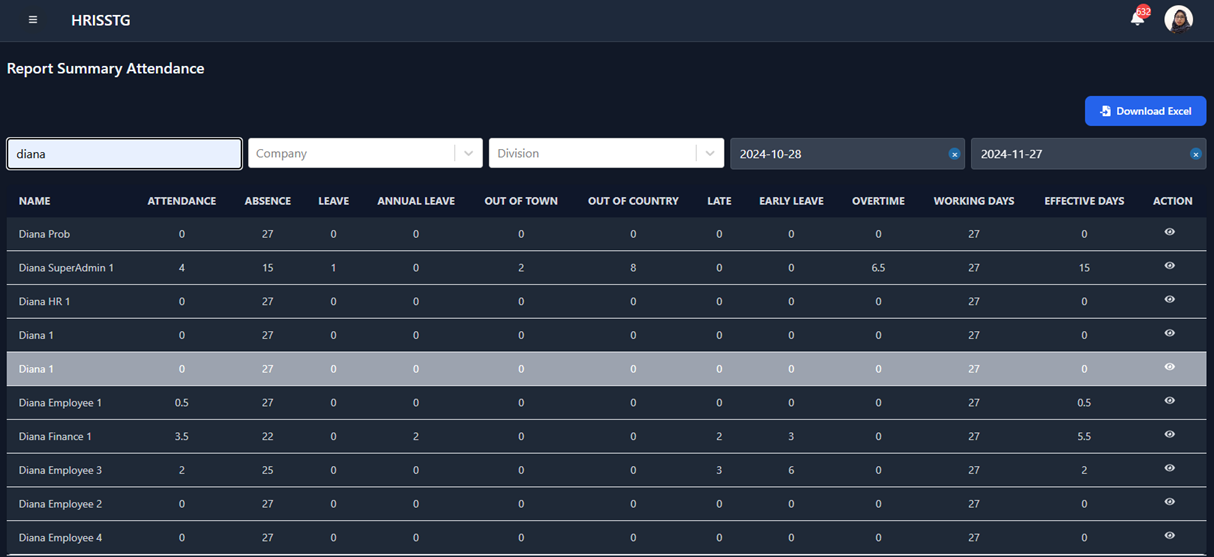This screenshot has width=1214, height=557.
Task: Click early leave value 6 for Diana Employee 3
Action: (x=791, y=470)
